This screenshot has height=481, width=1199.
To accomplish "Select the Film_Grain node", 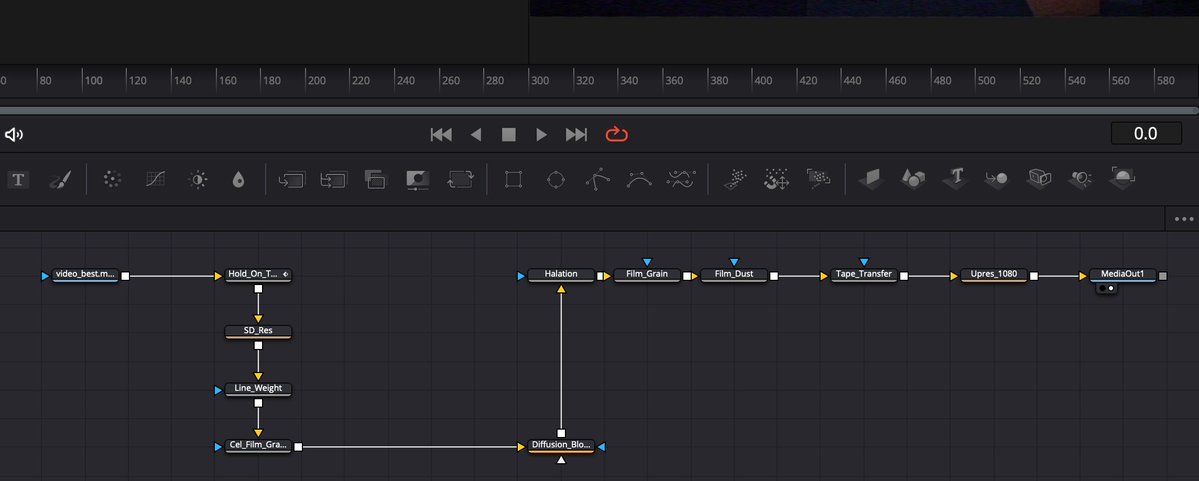I will coord(647,275).
